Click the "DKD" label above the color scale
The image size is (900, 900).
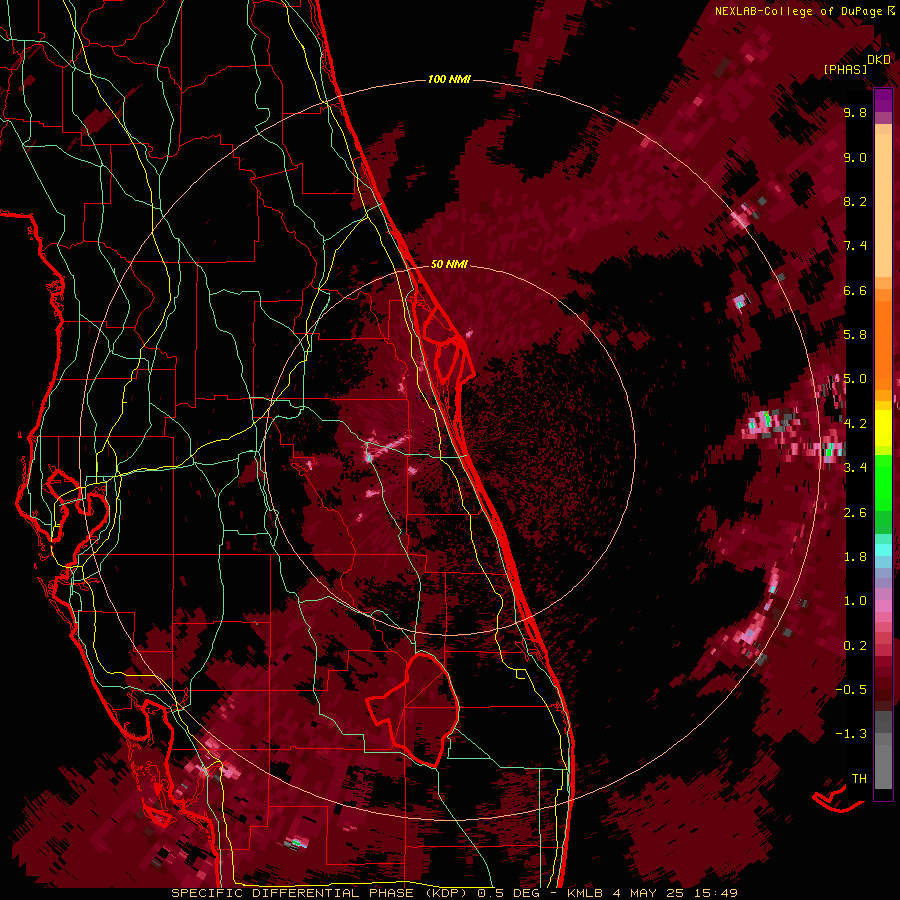879,60
